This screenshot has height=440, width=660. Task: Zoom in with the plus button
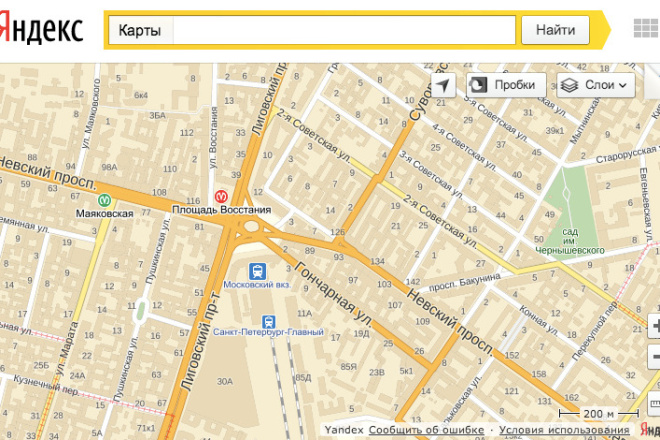[x=654, y=326]
